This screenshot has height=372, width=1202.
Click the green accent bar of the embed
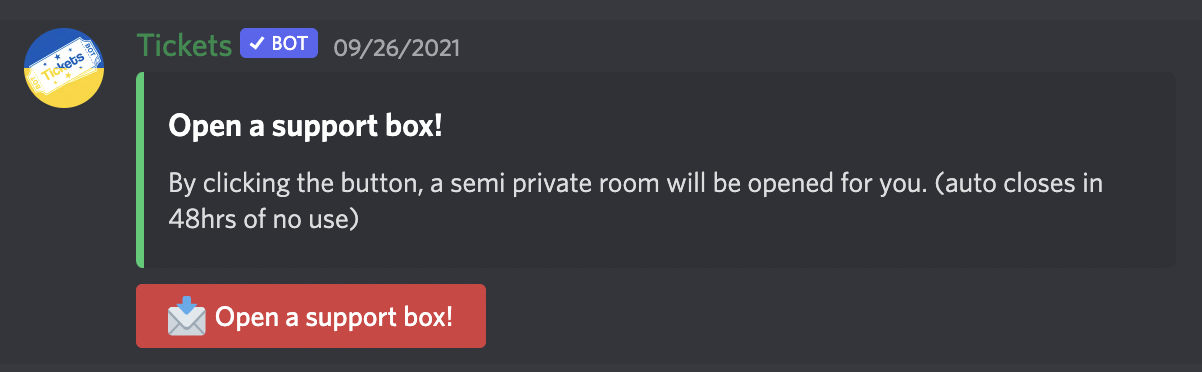point(140,169)
